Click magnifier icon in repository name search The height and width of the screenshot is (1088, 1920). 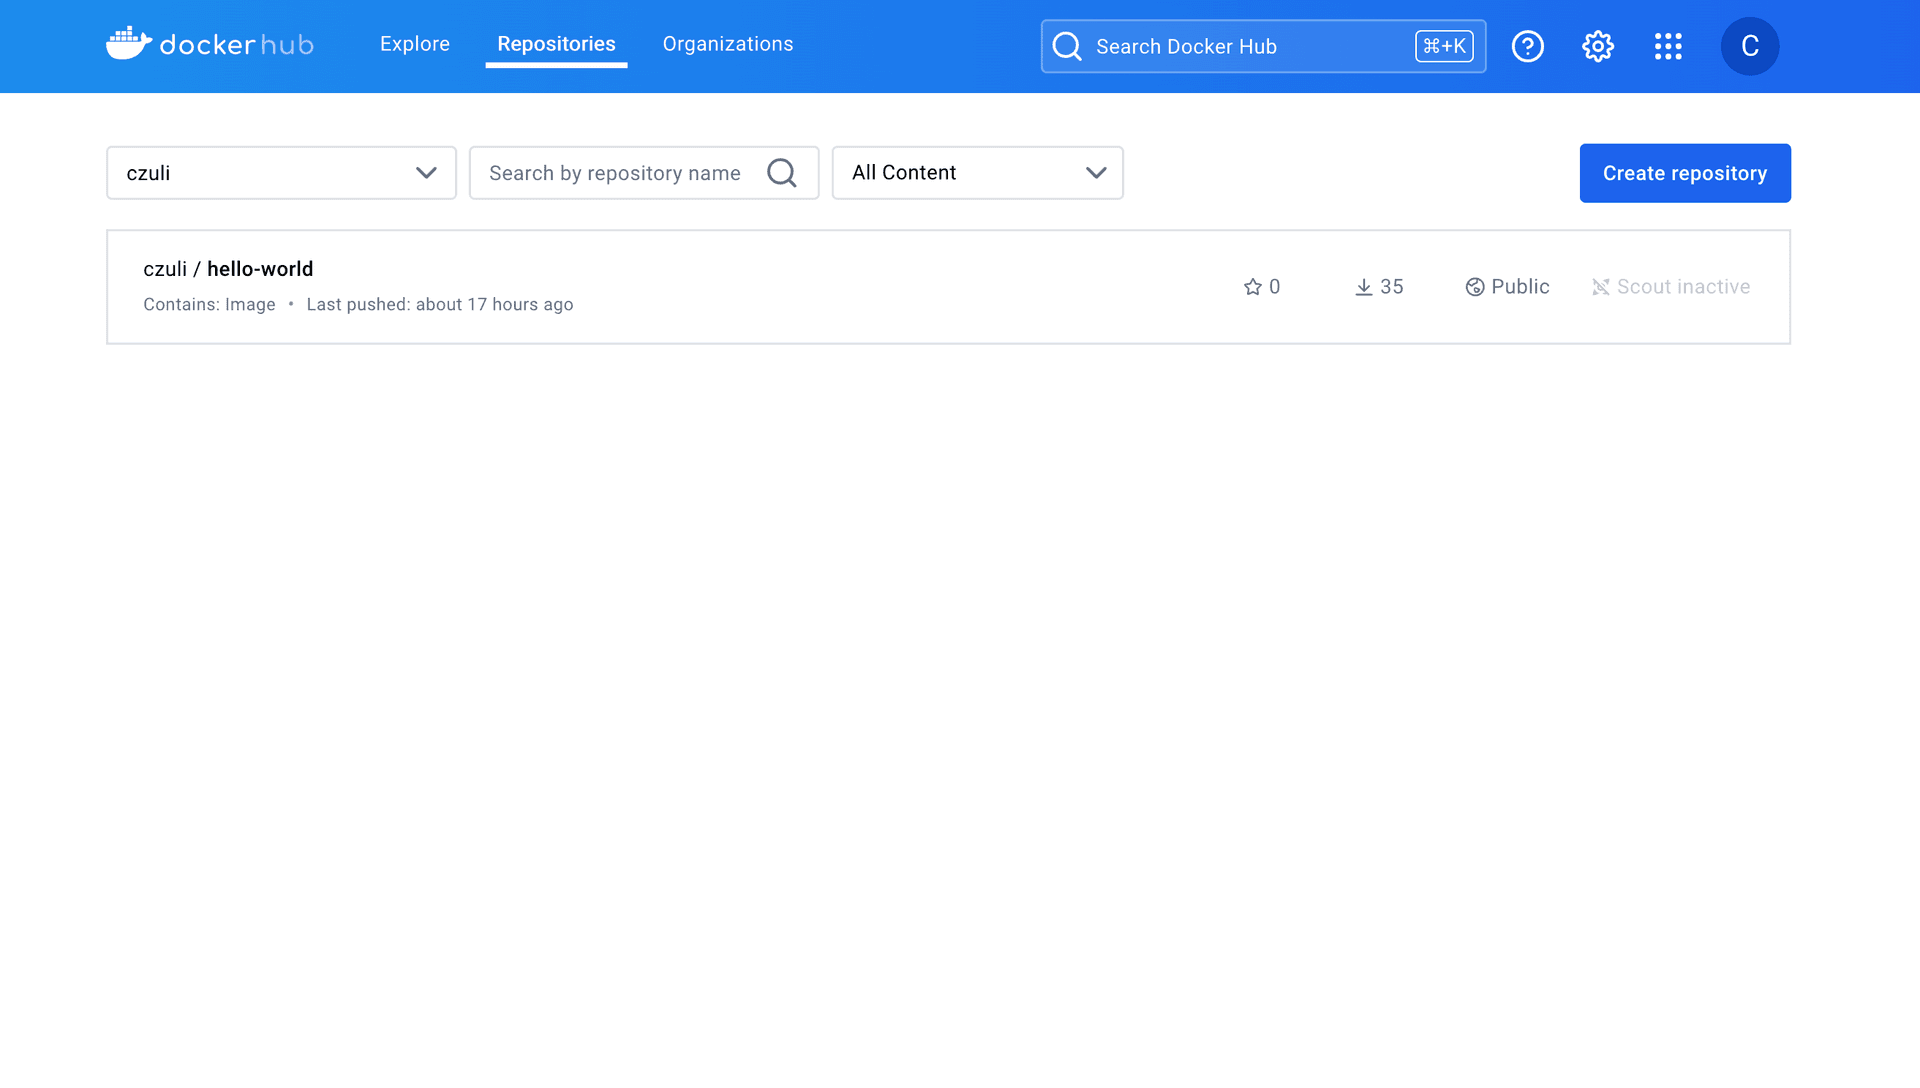[781, 173]
